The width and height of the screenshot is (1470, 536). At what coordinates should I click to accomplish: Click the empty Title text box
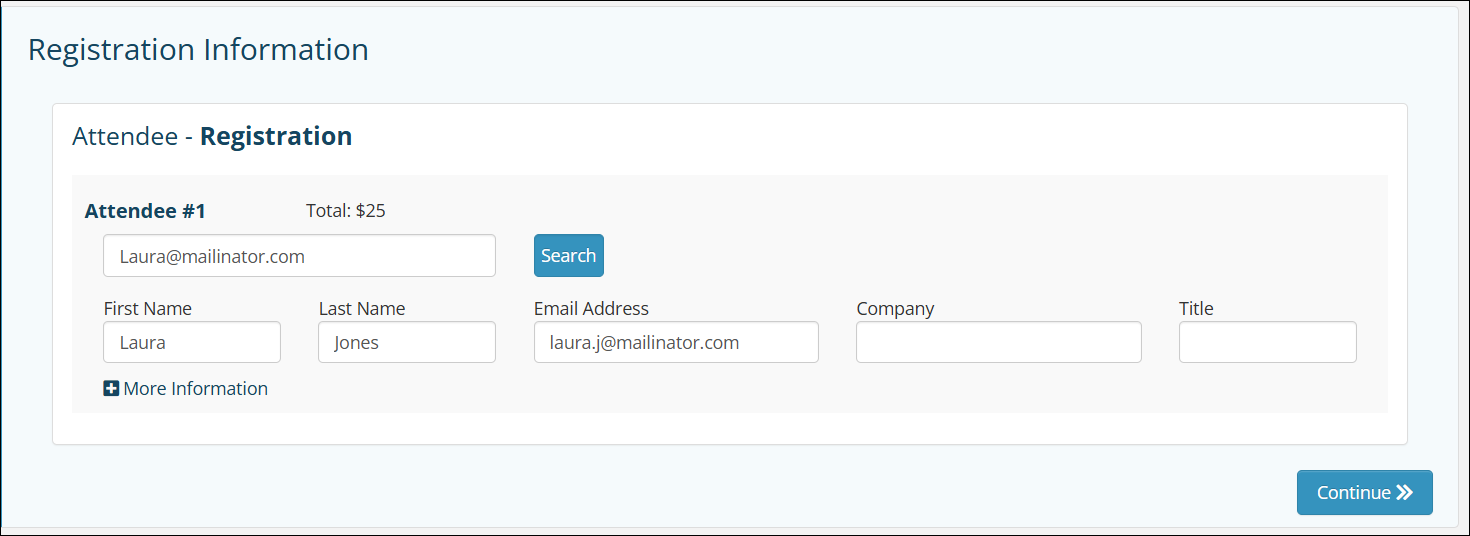(1267, 342)
